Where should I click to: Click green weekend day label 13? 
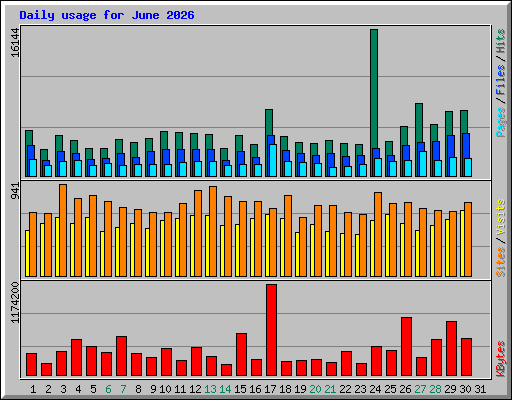210,389
